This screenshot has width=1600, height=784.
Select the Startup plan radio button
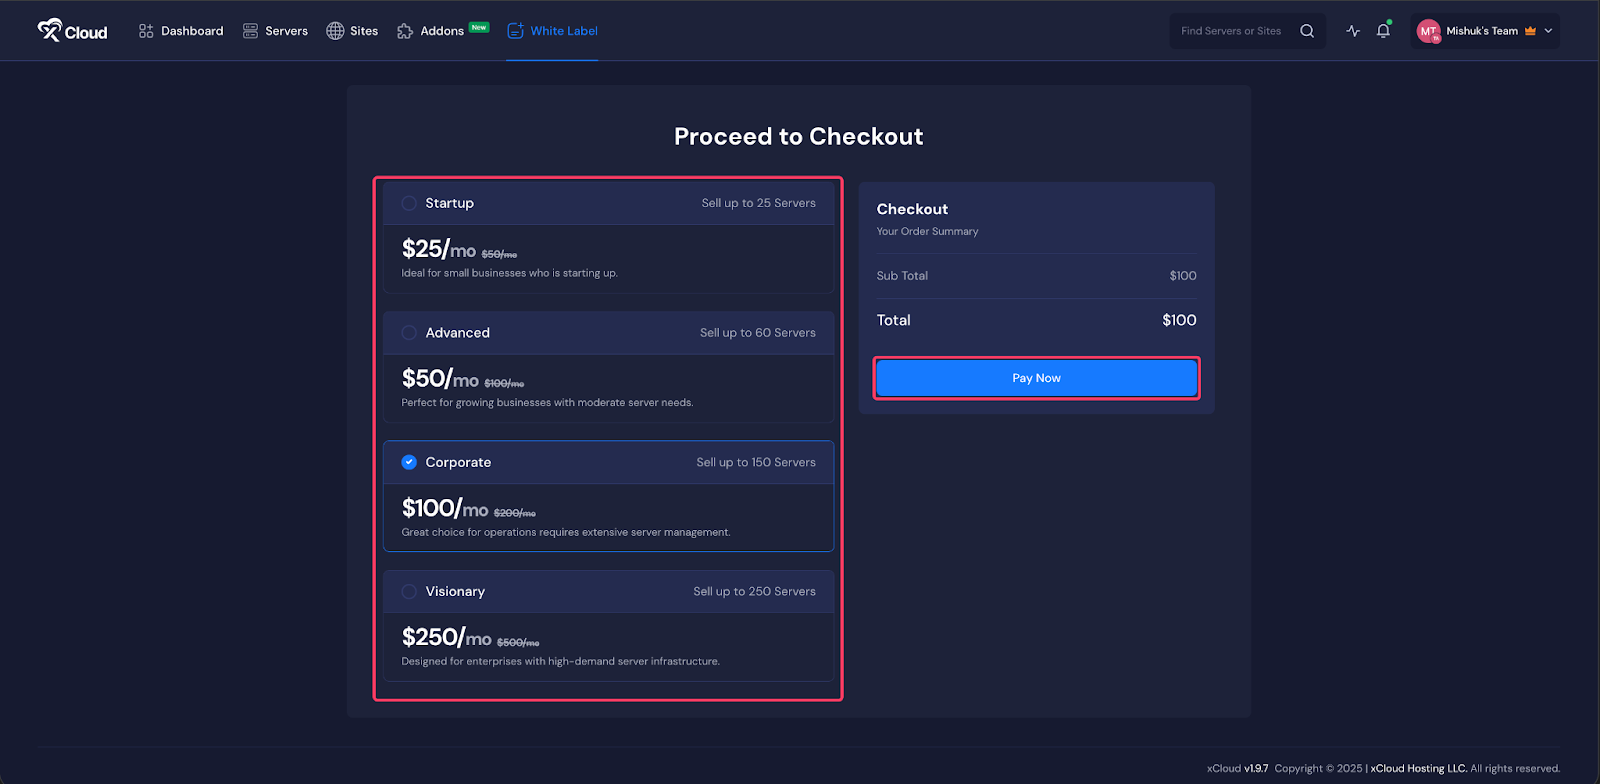409,203
